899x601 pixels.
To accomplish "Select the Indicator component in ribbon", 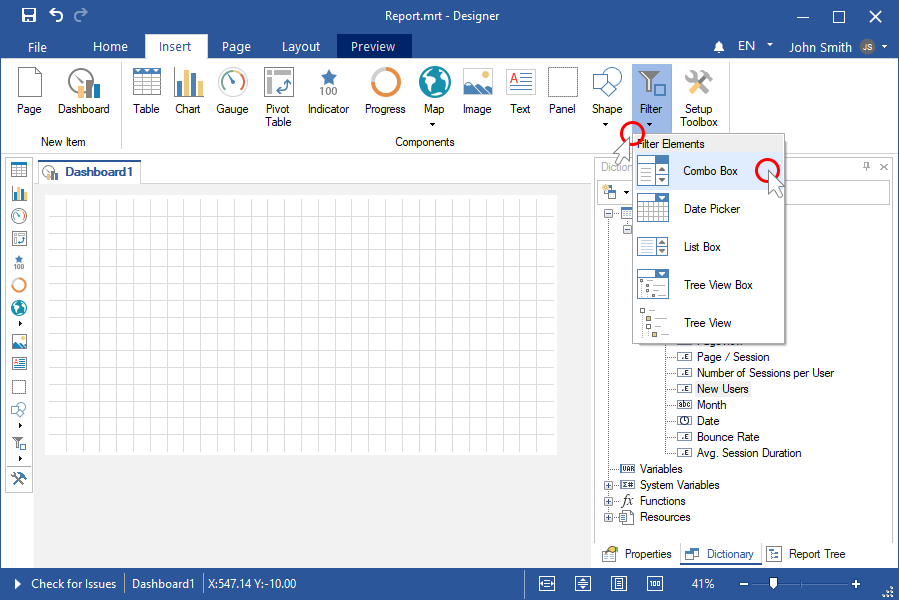I will tap(328, 91).
